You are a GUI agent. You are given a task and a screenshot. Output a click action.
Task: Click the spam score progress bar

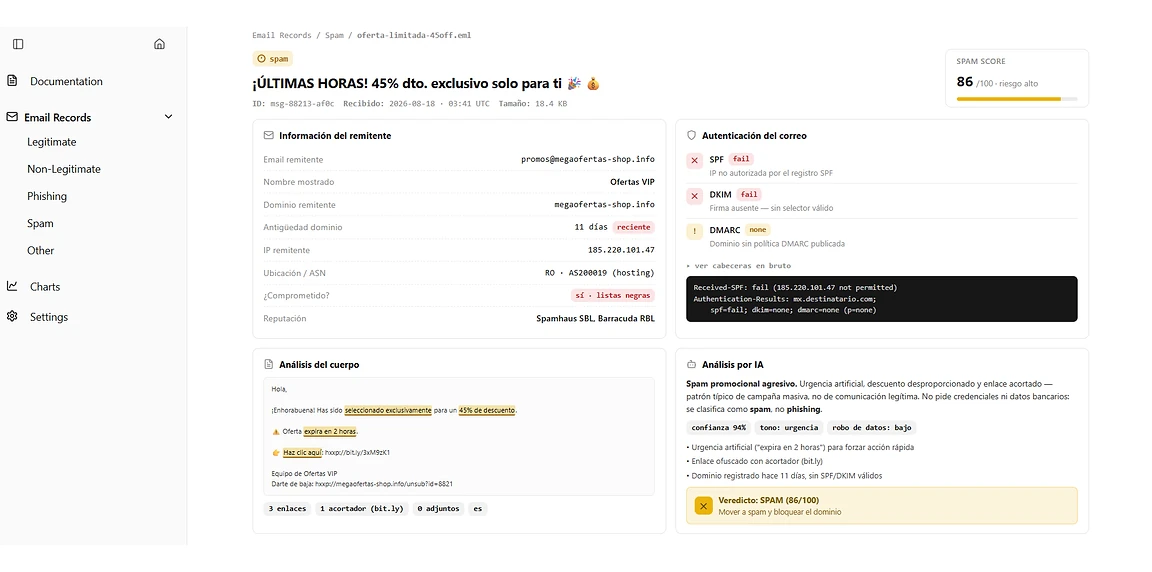pyautogui.click(x=1017, y=98)
